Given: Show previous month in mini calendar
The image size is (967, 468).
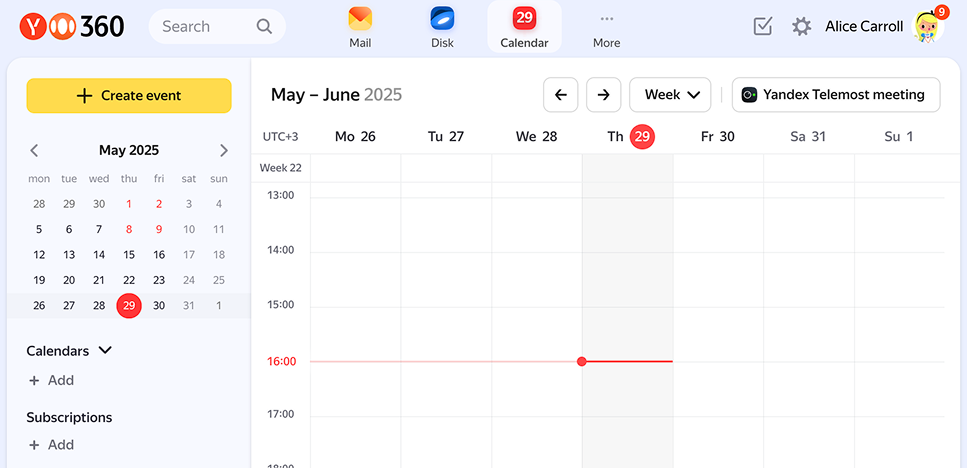Looking at the screenshot, I should point(34,151).
